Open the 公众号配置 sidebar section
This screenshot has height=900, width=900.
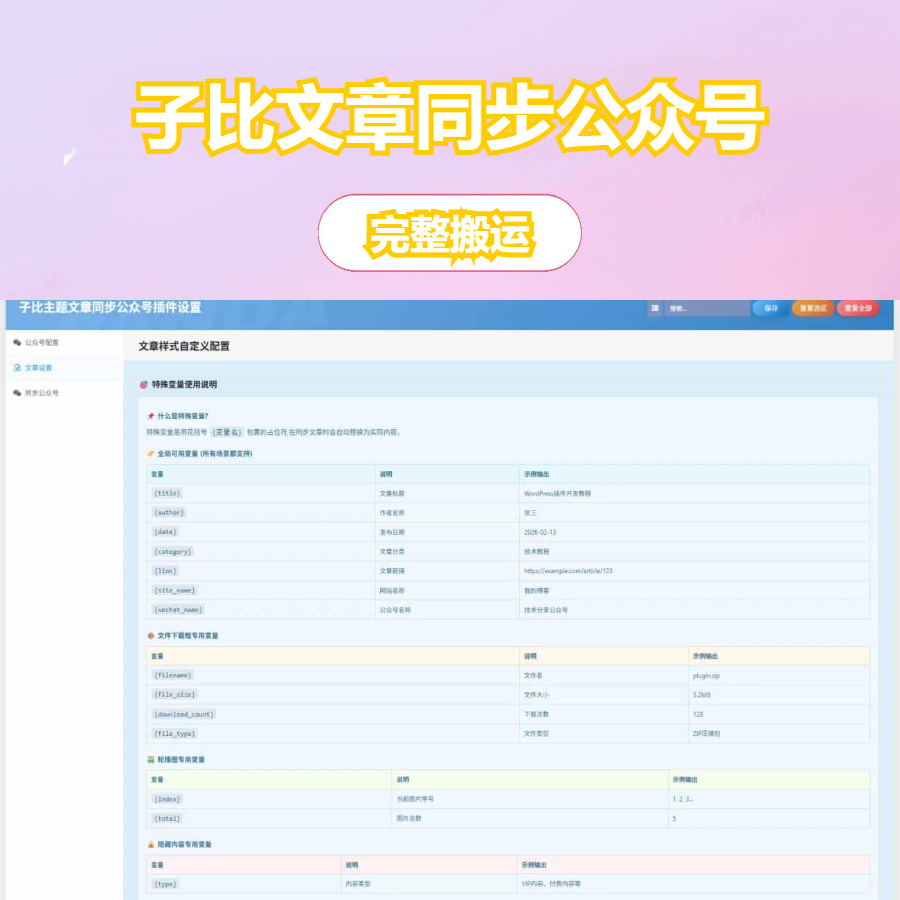[x=64, y=343]
